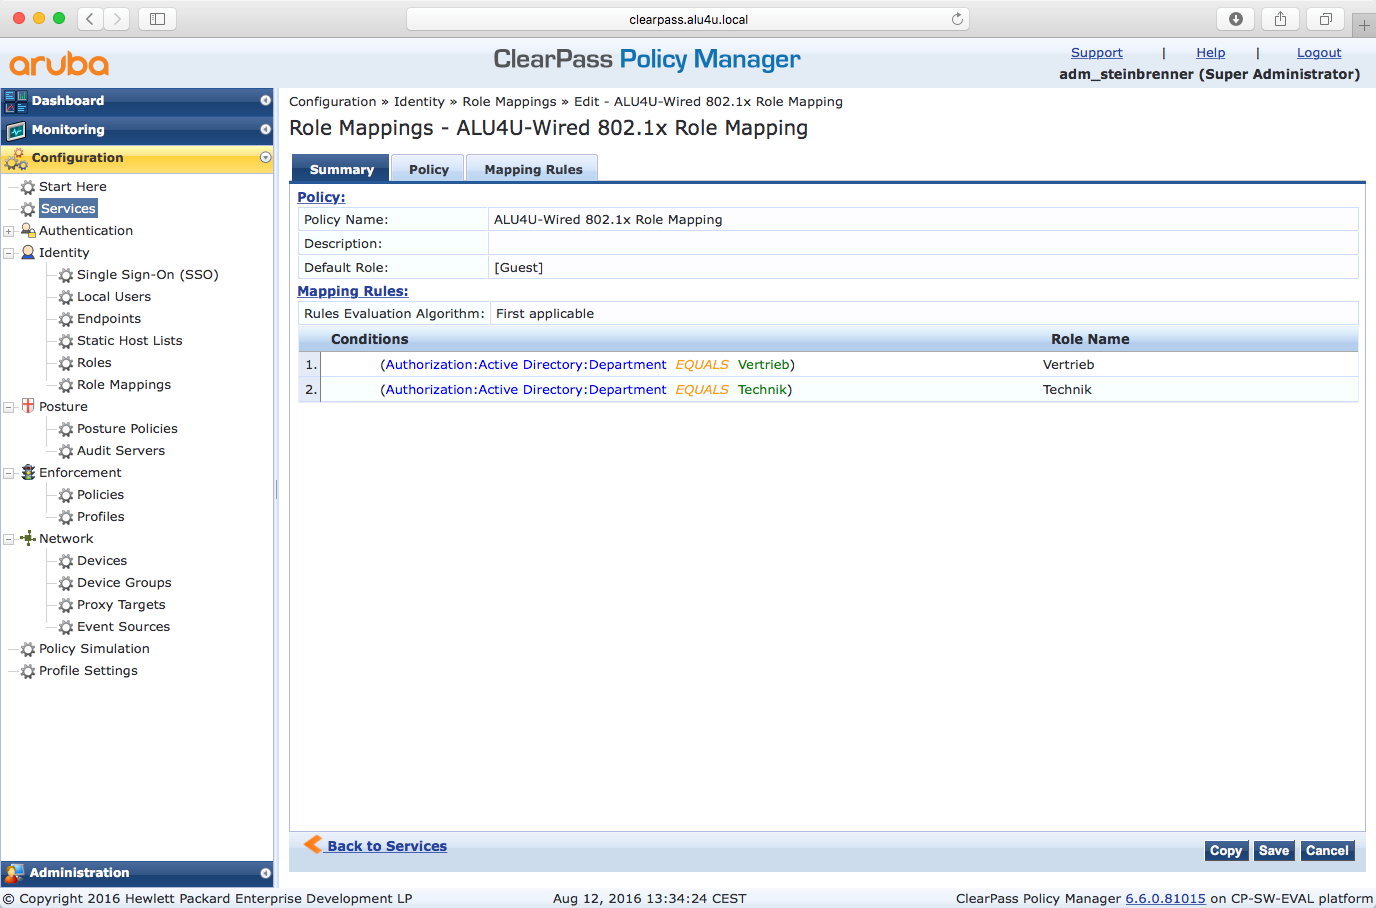
Task: Click the Logout link
Action: (1318, 53)
